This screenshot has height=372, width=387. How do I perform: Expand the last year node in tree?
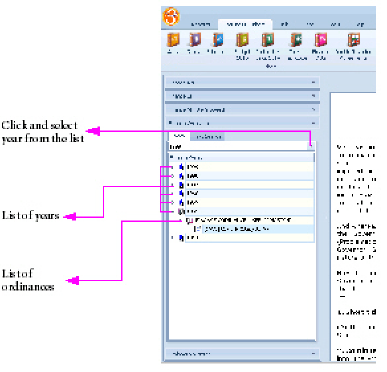172,238
